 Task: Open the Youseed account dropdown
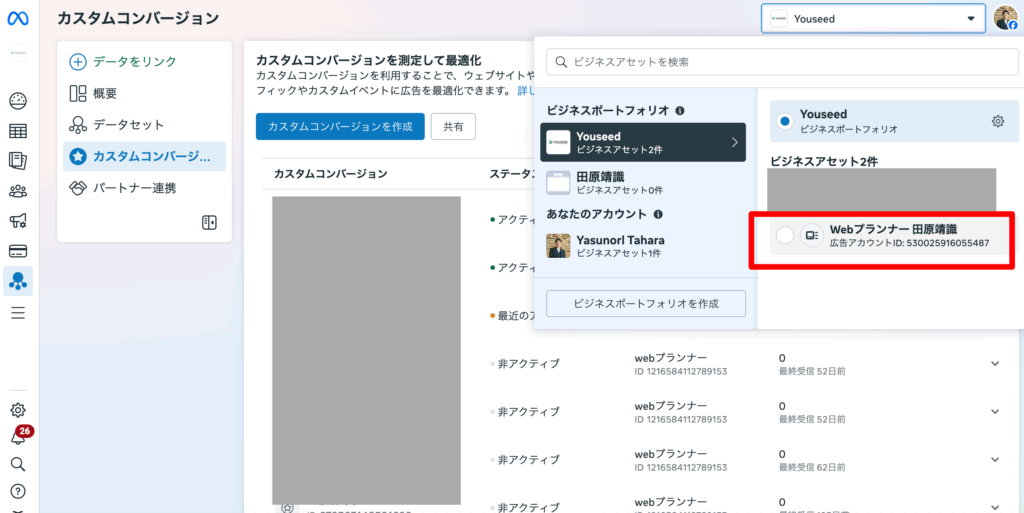click(872, 19)
